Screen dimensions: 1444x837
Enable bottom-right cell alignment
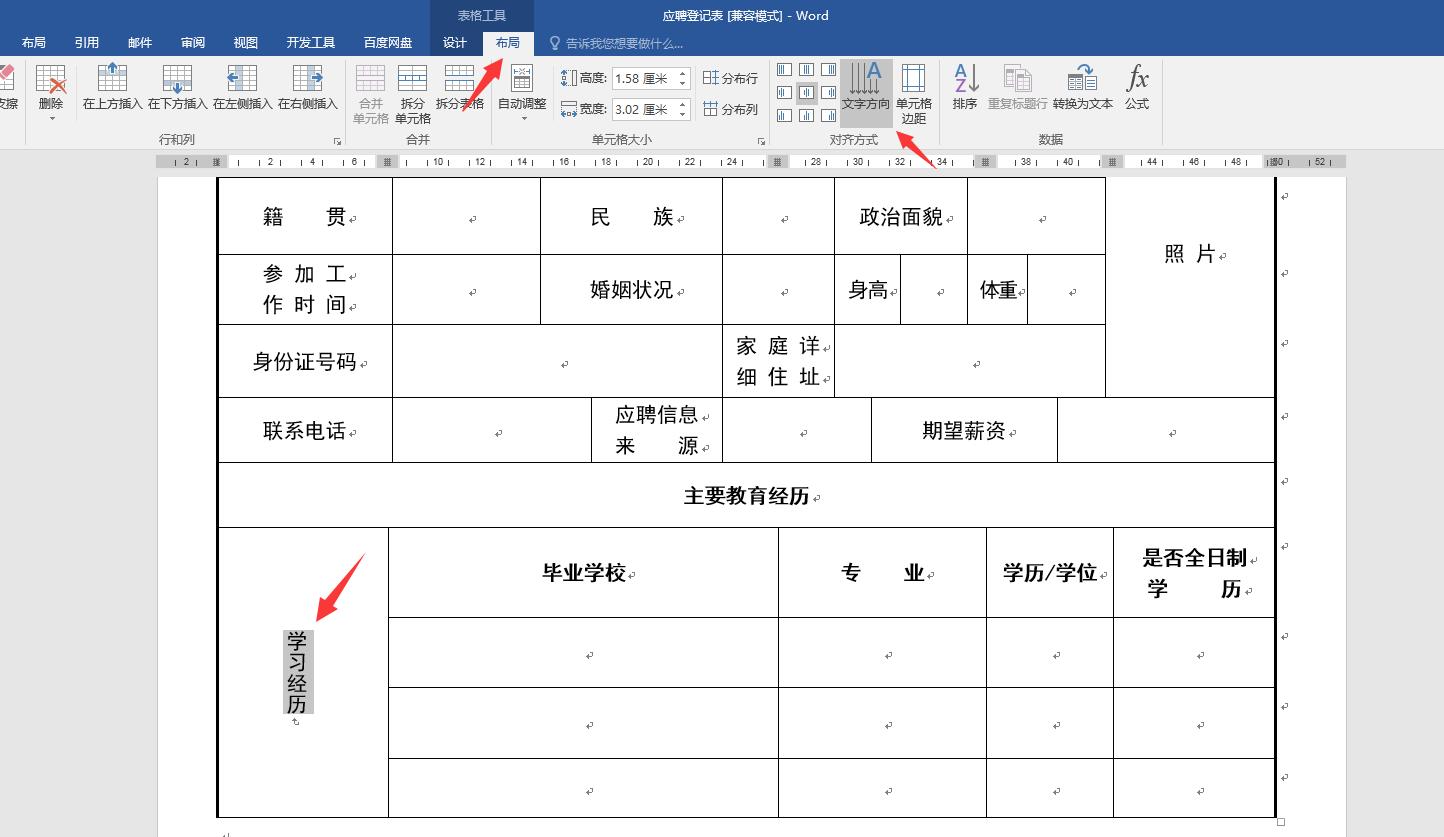828,115
